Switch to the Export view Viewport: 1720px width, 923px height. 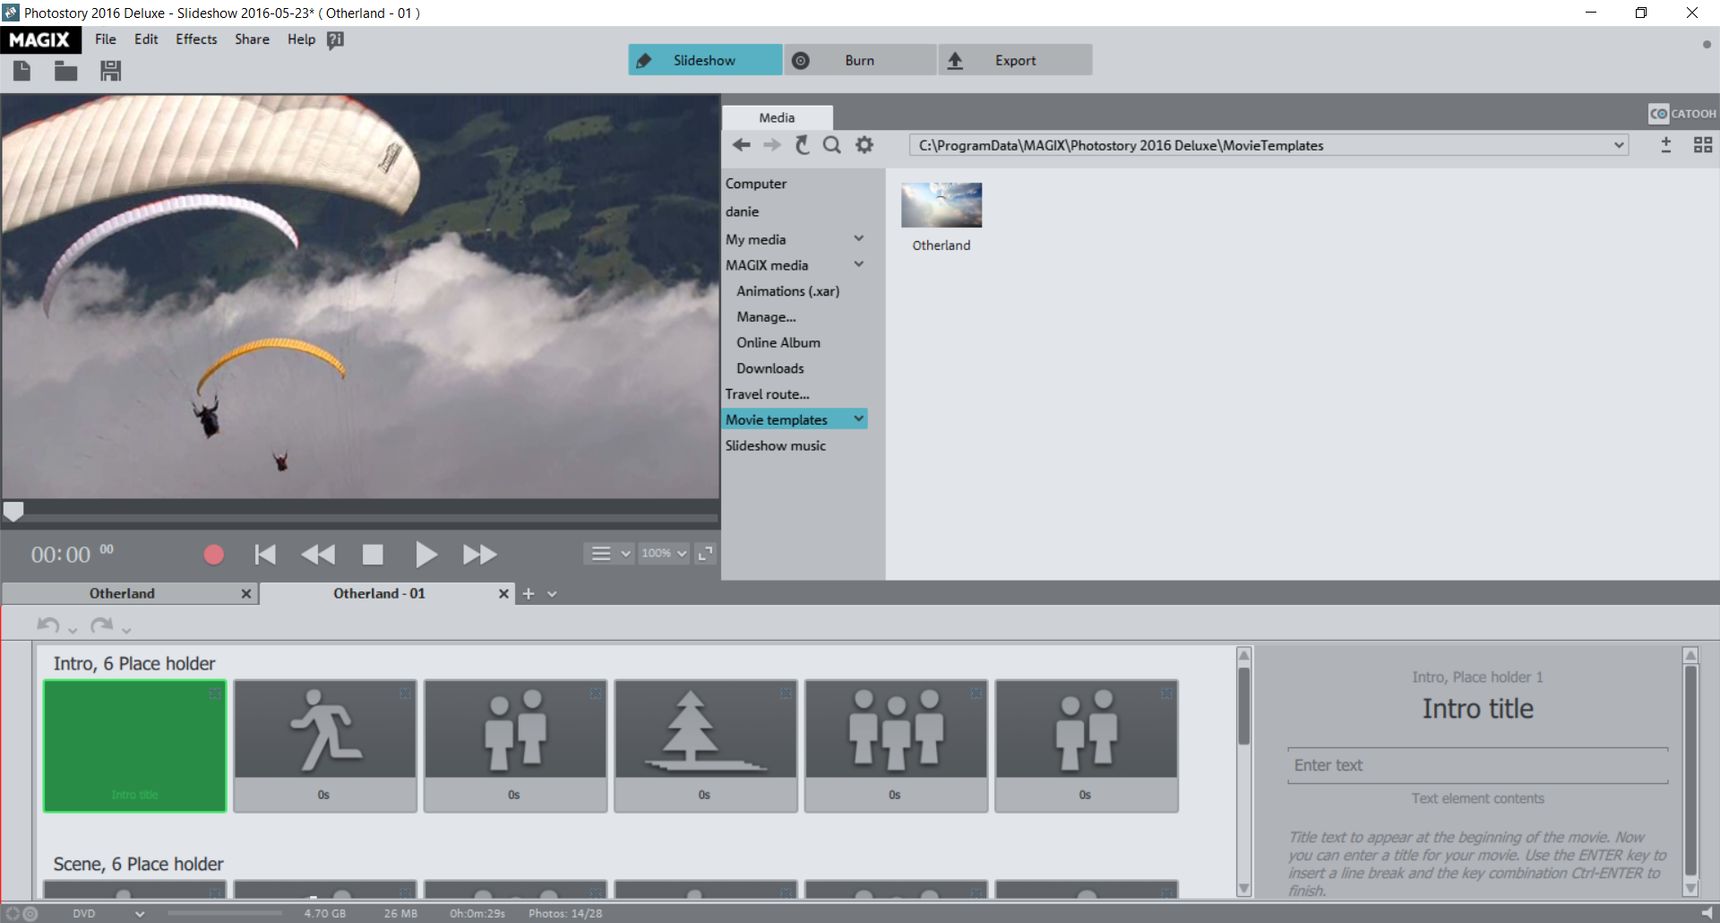(x=1015, y=60)
